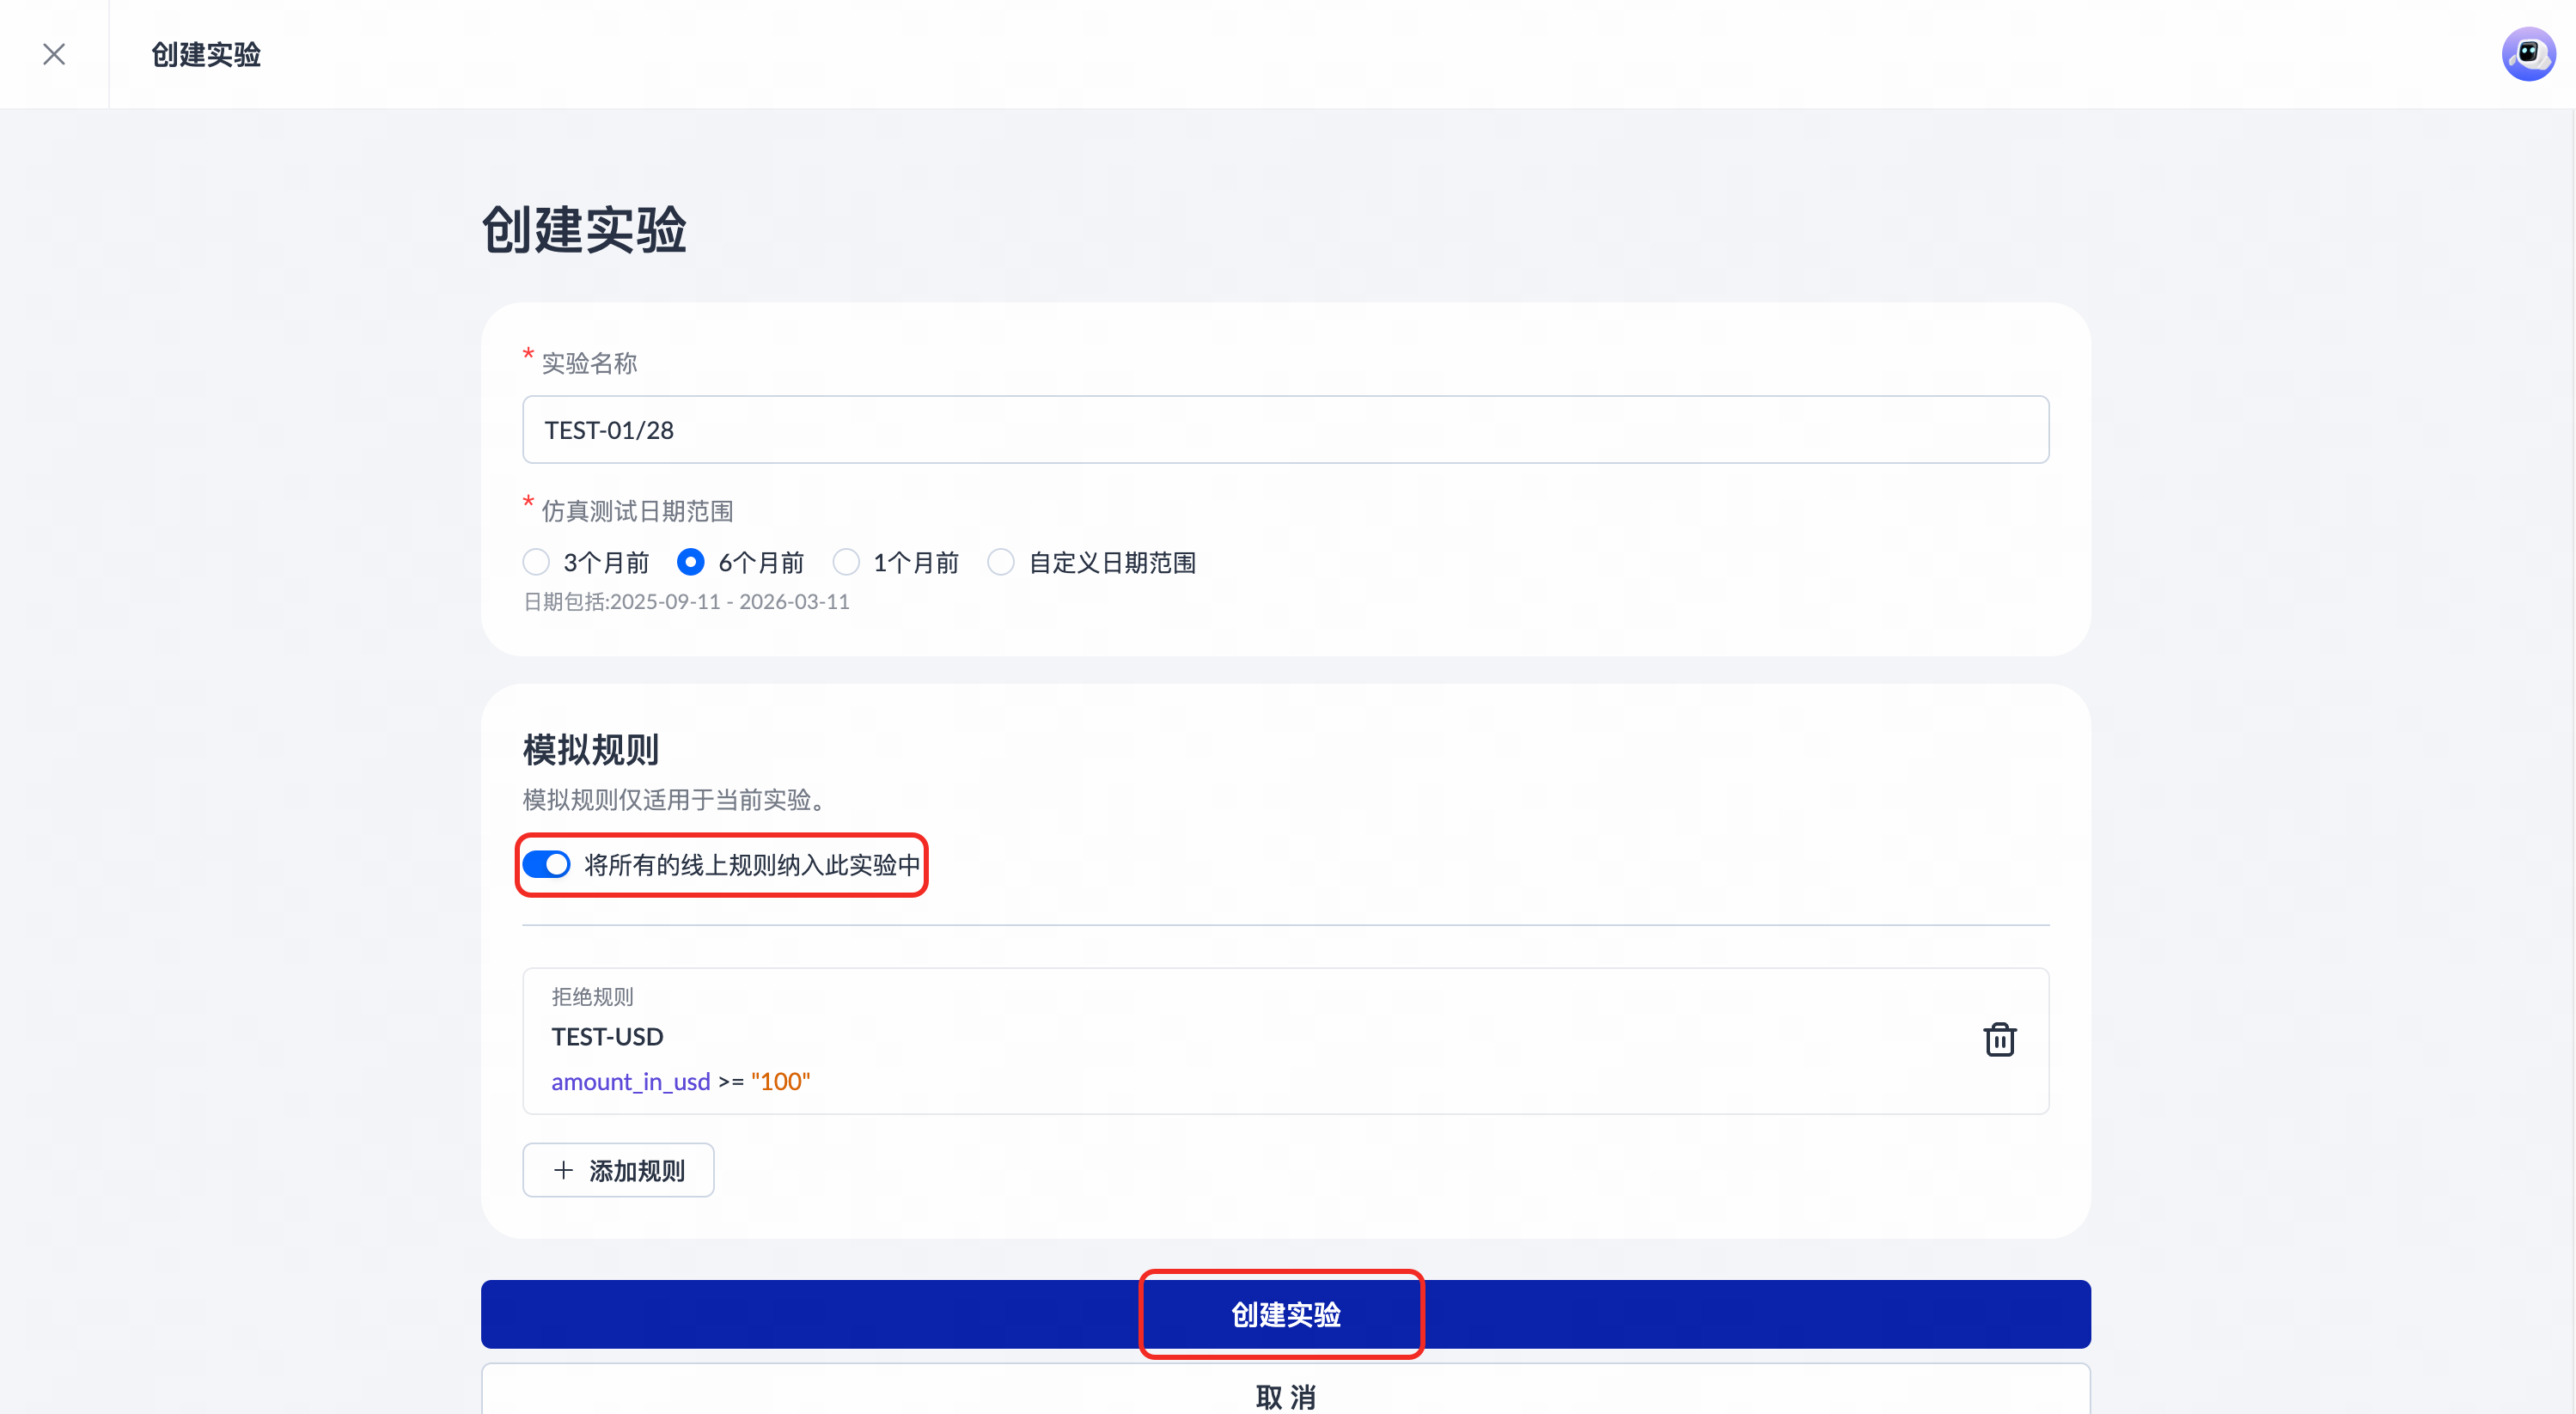
Task: Delete the TEST-USD rule via trash icon
Action: pos(1999,1040)
